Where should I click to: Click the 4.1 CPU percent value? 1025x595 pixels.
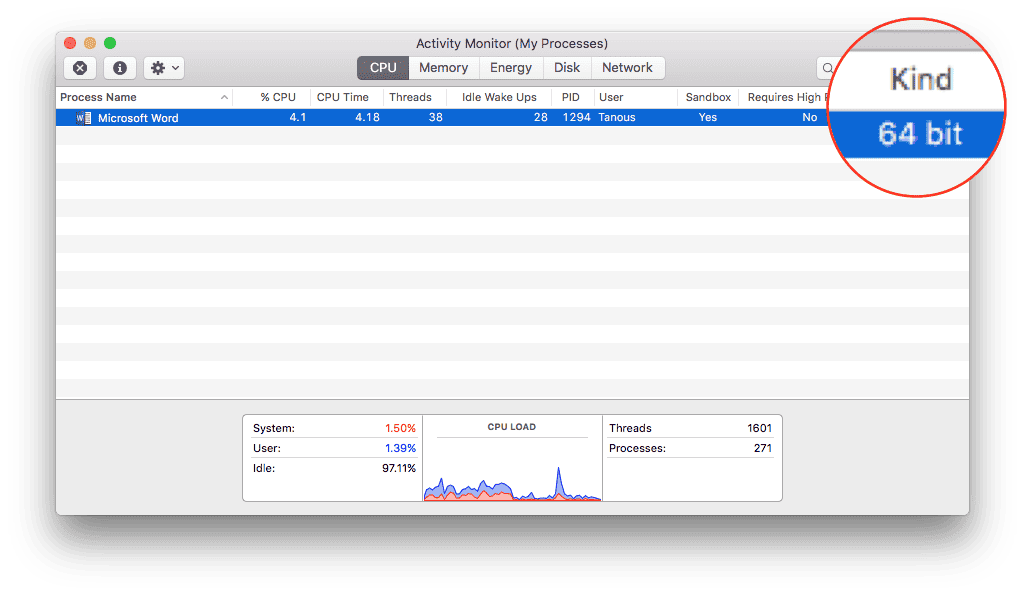(x=298, y=118)
